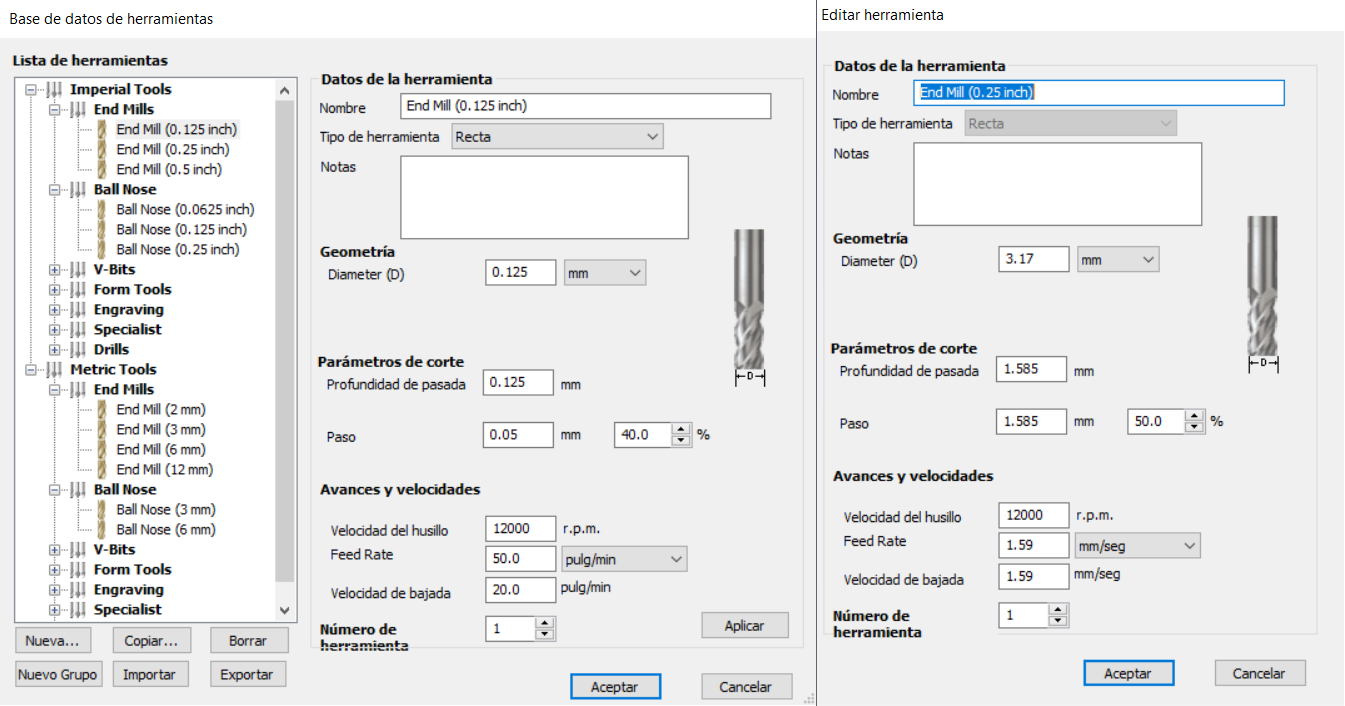This screenshot has width=1345, height=706.
Task: Click the Imperial Tools group icon
Action: click(54, 89)
